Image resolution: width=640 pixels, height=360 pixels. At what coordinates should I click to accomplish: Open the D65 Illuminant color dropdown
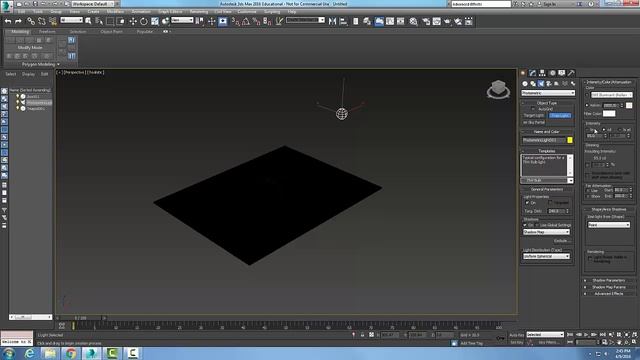point(611,95)
